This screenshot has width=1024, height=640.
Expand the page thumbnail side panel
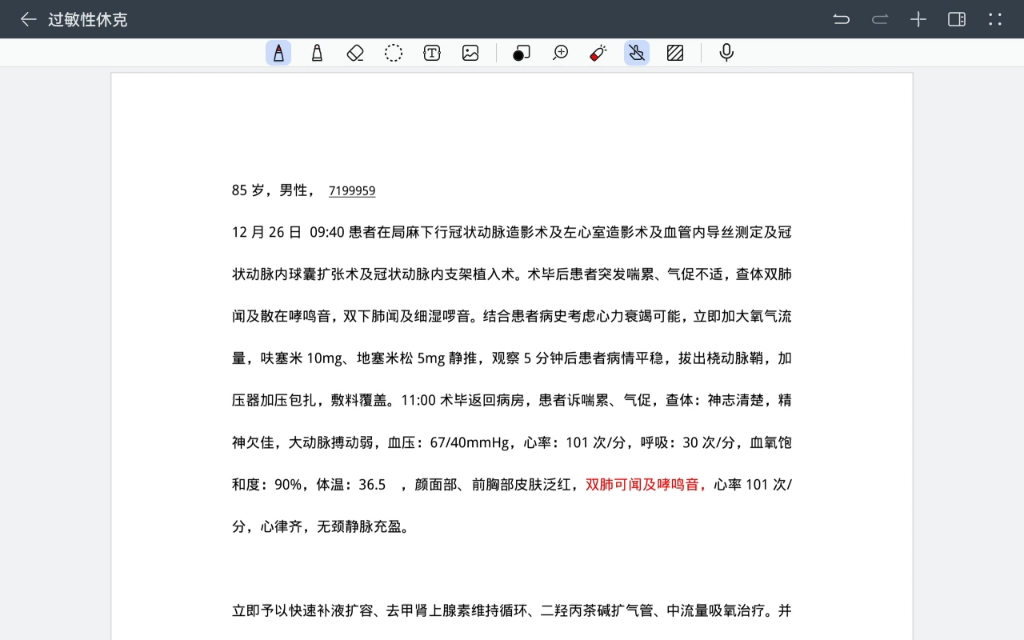point(956,19)
